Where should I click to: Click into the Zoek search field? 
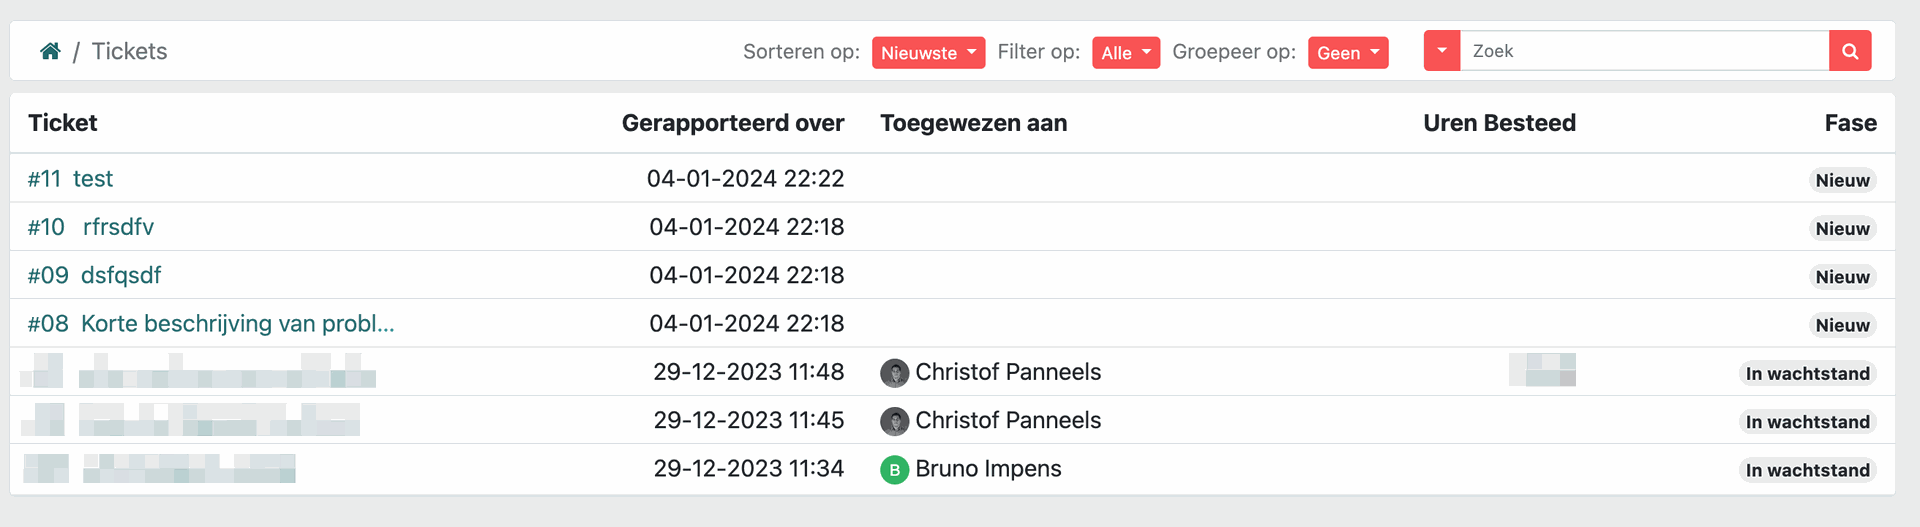point(1644,51)
